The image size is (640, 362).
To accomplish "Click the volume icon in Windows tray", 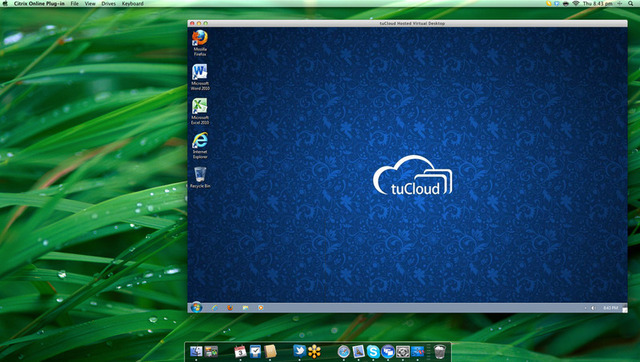I will pyautogui.click(x=593, y=308).
